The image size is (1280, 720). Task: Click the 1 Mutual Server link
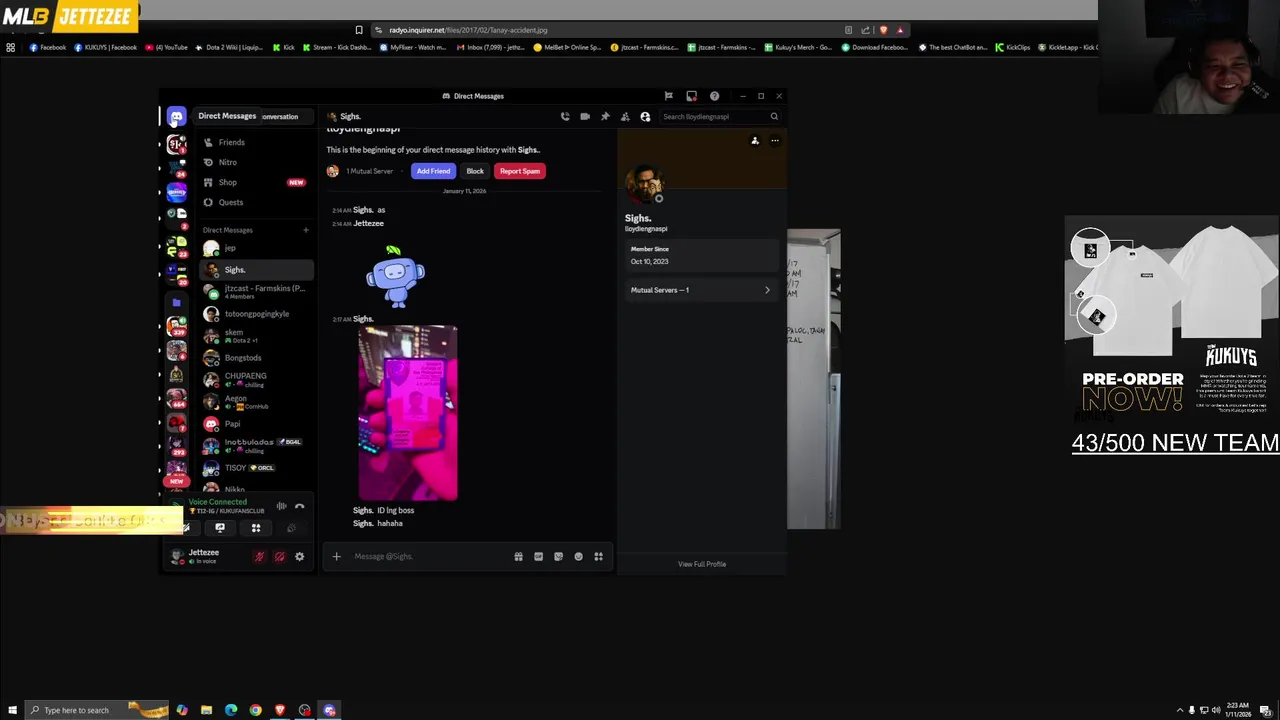(369, 171)
